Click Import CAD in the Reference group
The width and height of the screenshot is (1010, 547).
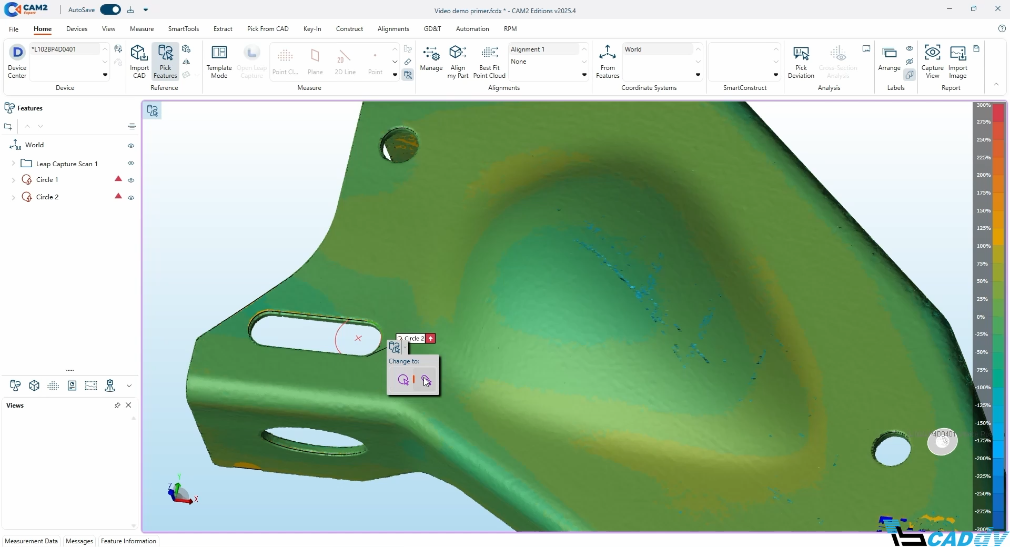139,62
